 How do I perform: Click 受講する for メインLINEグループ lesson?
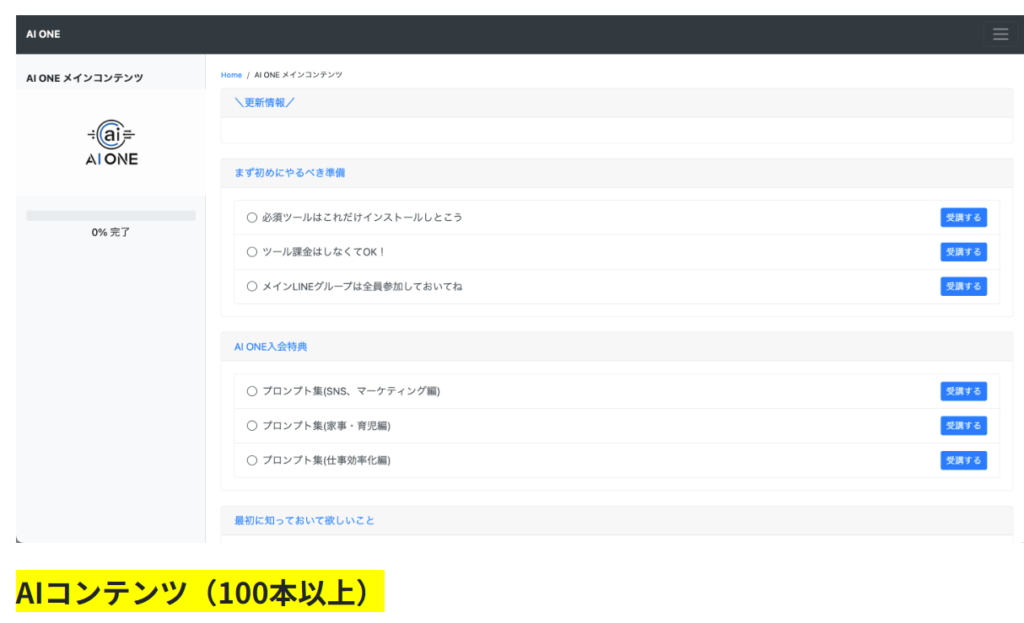[963, 286]
